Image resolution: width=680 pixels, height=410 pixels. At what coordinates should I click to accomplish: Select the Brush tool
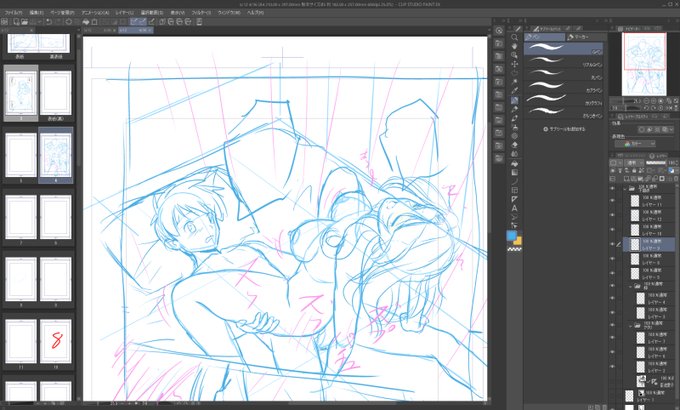click(x=514, y=118)
